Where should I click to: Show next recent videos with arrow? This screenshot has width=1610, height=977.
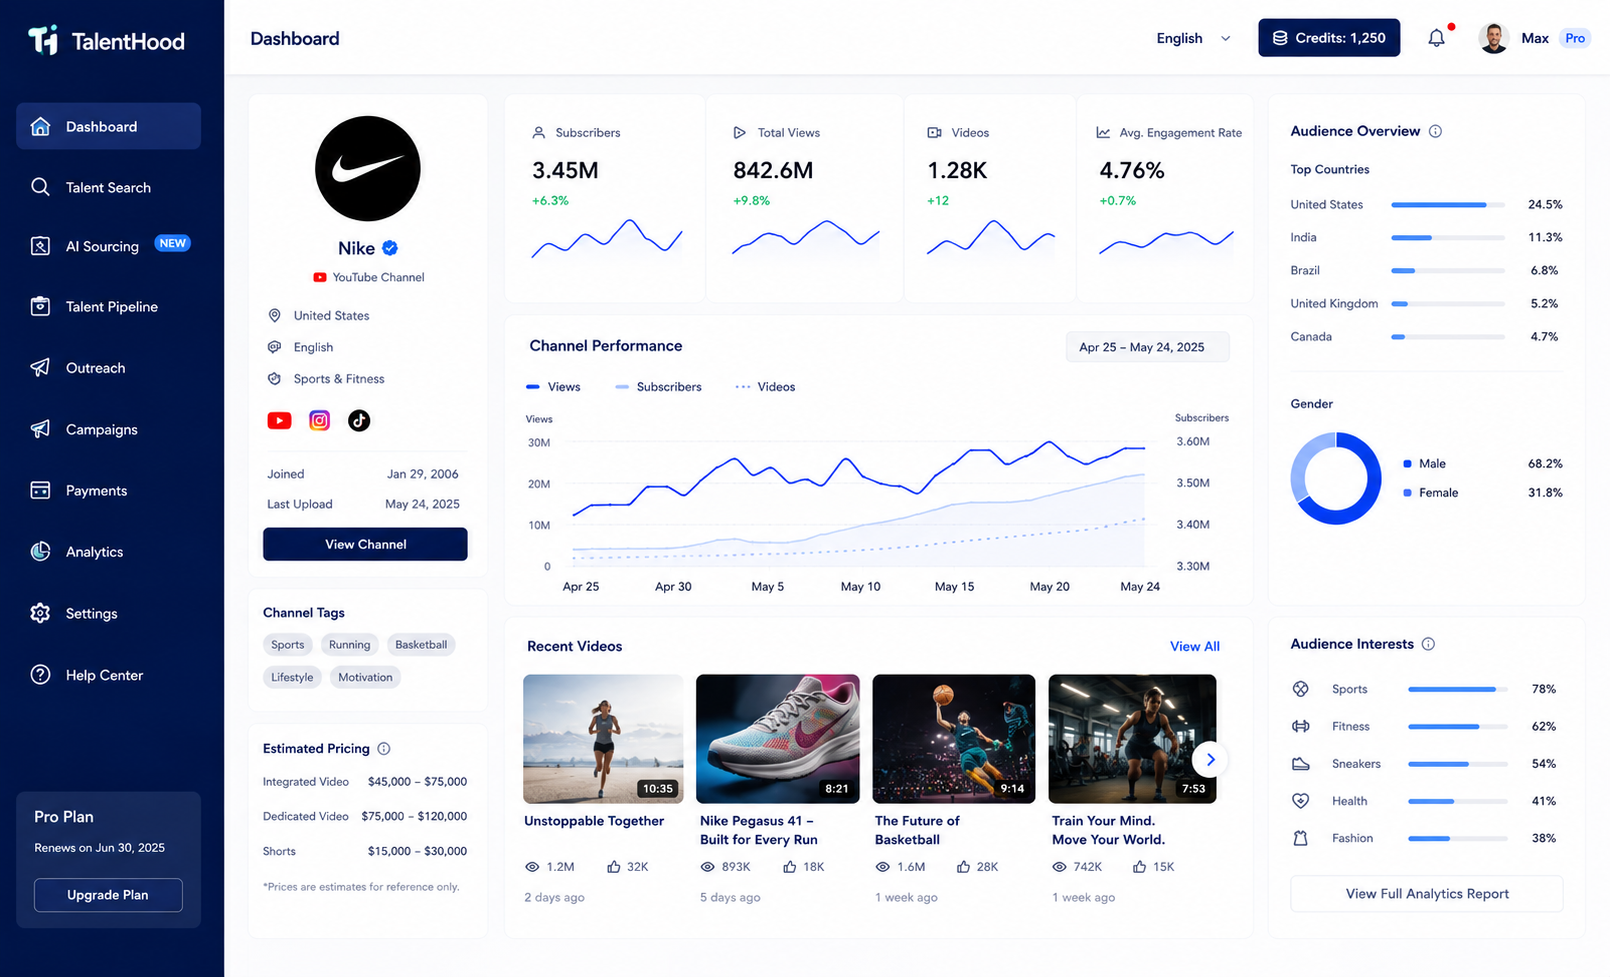[x=1210, y=760]
